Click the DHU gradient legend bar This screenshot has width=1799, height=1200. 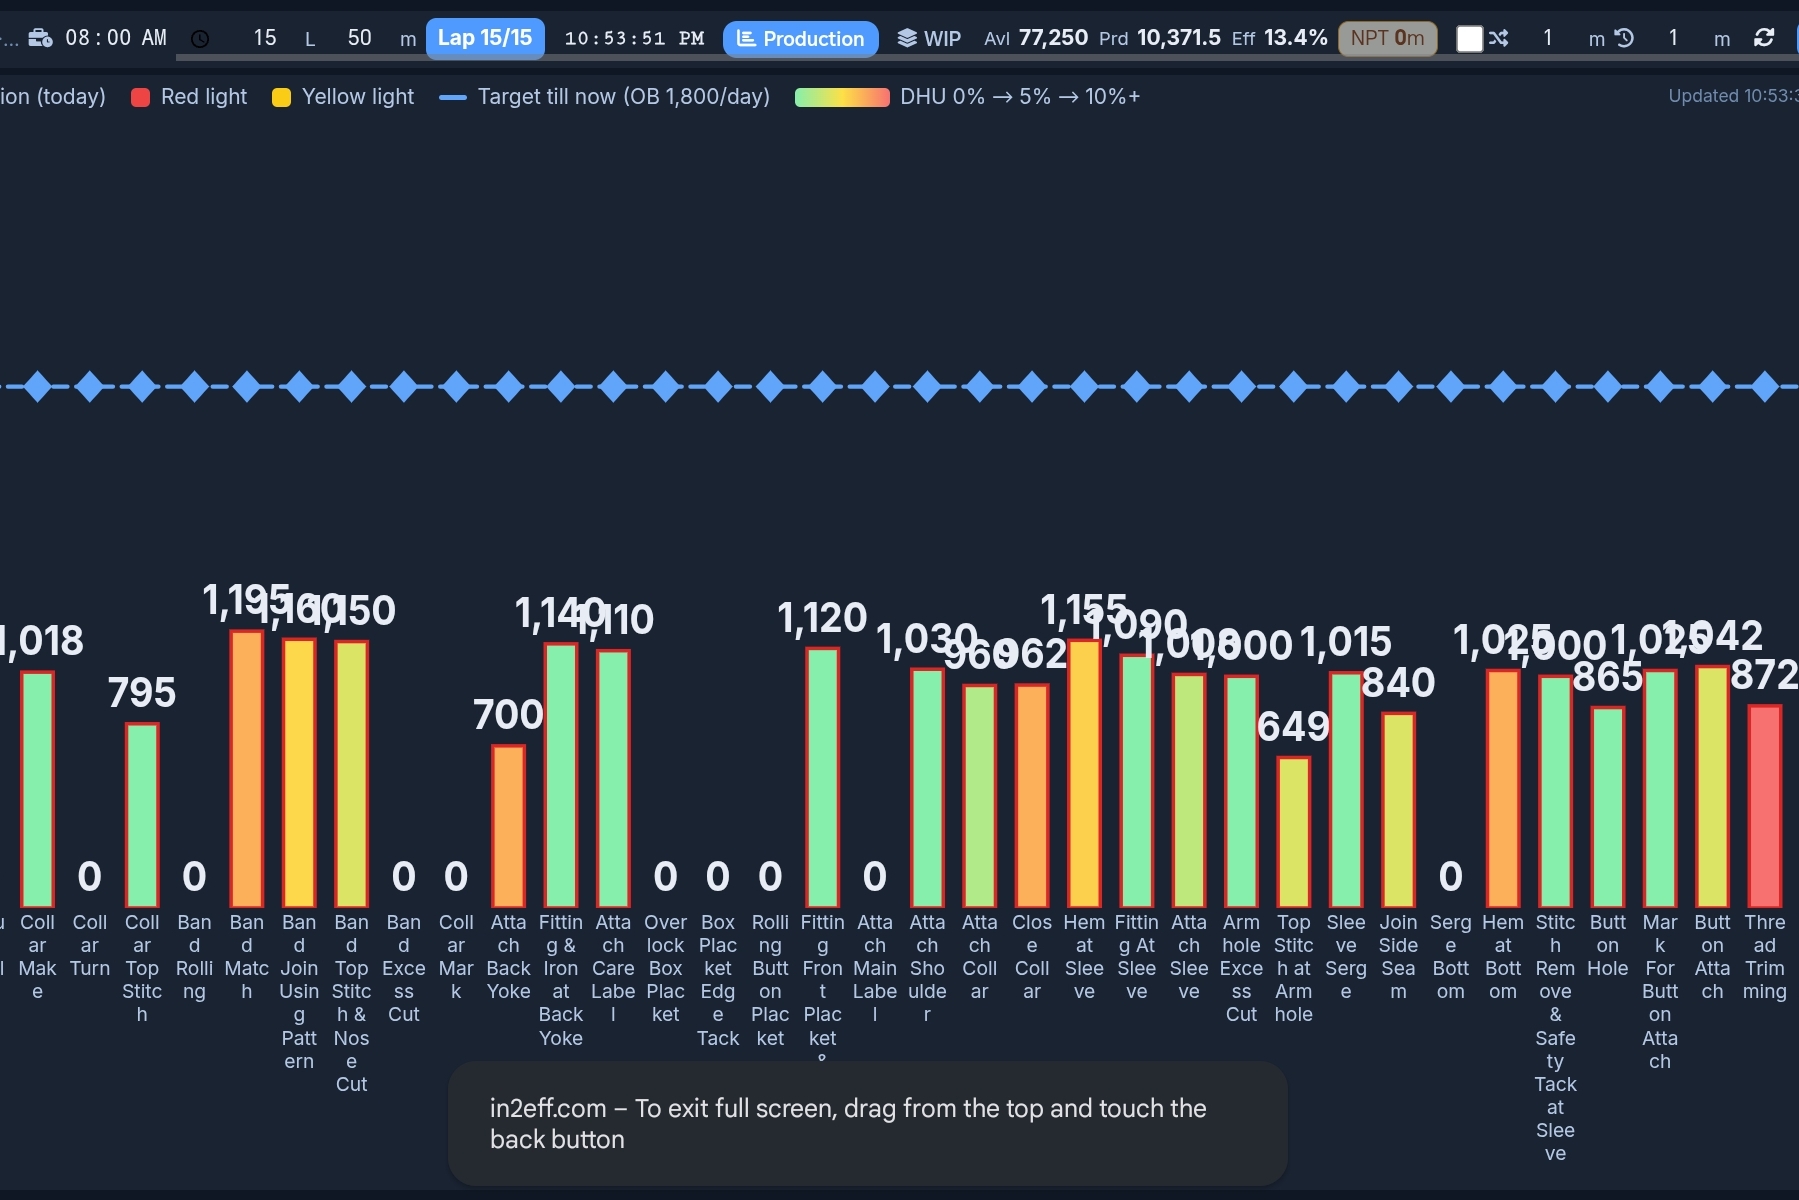[x=842, y=97]
